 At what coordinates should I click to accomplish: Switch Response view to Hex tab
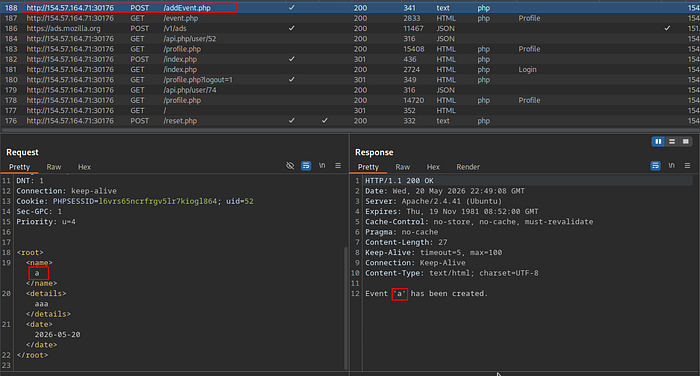click(x=433, y=167)
